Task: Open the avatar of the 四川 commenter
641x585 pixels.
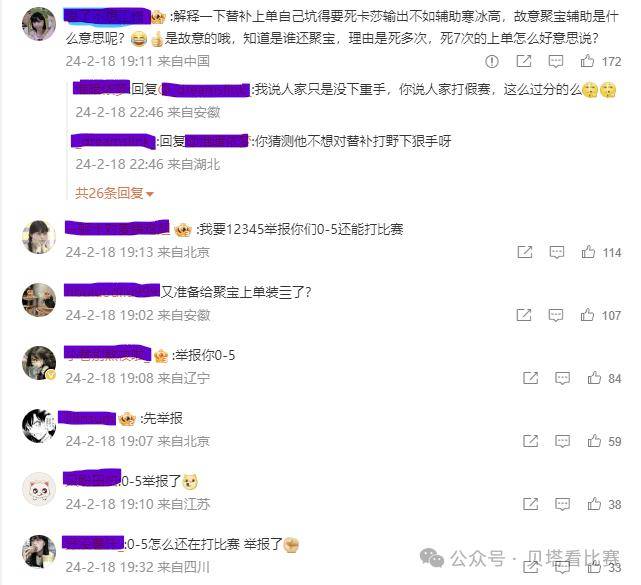Action: [x=39, y=551]
